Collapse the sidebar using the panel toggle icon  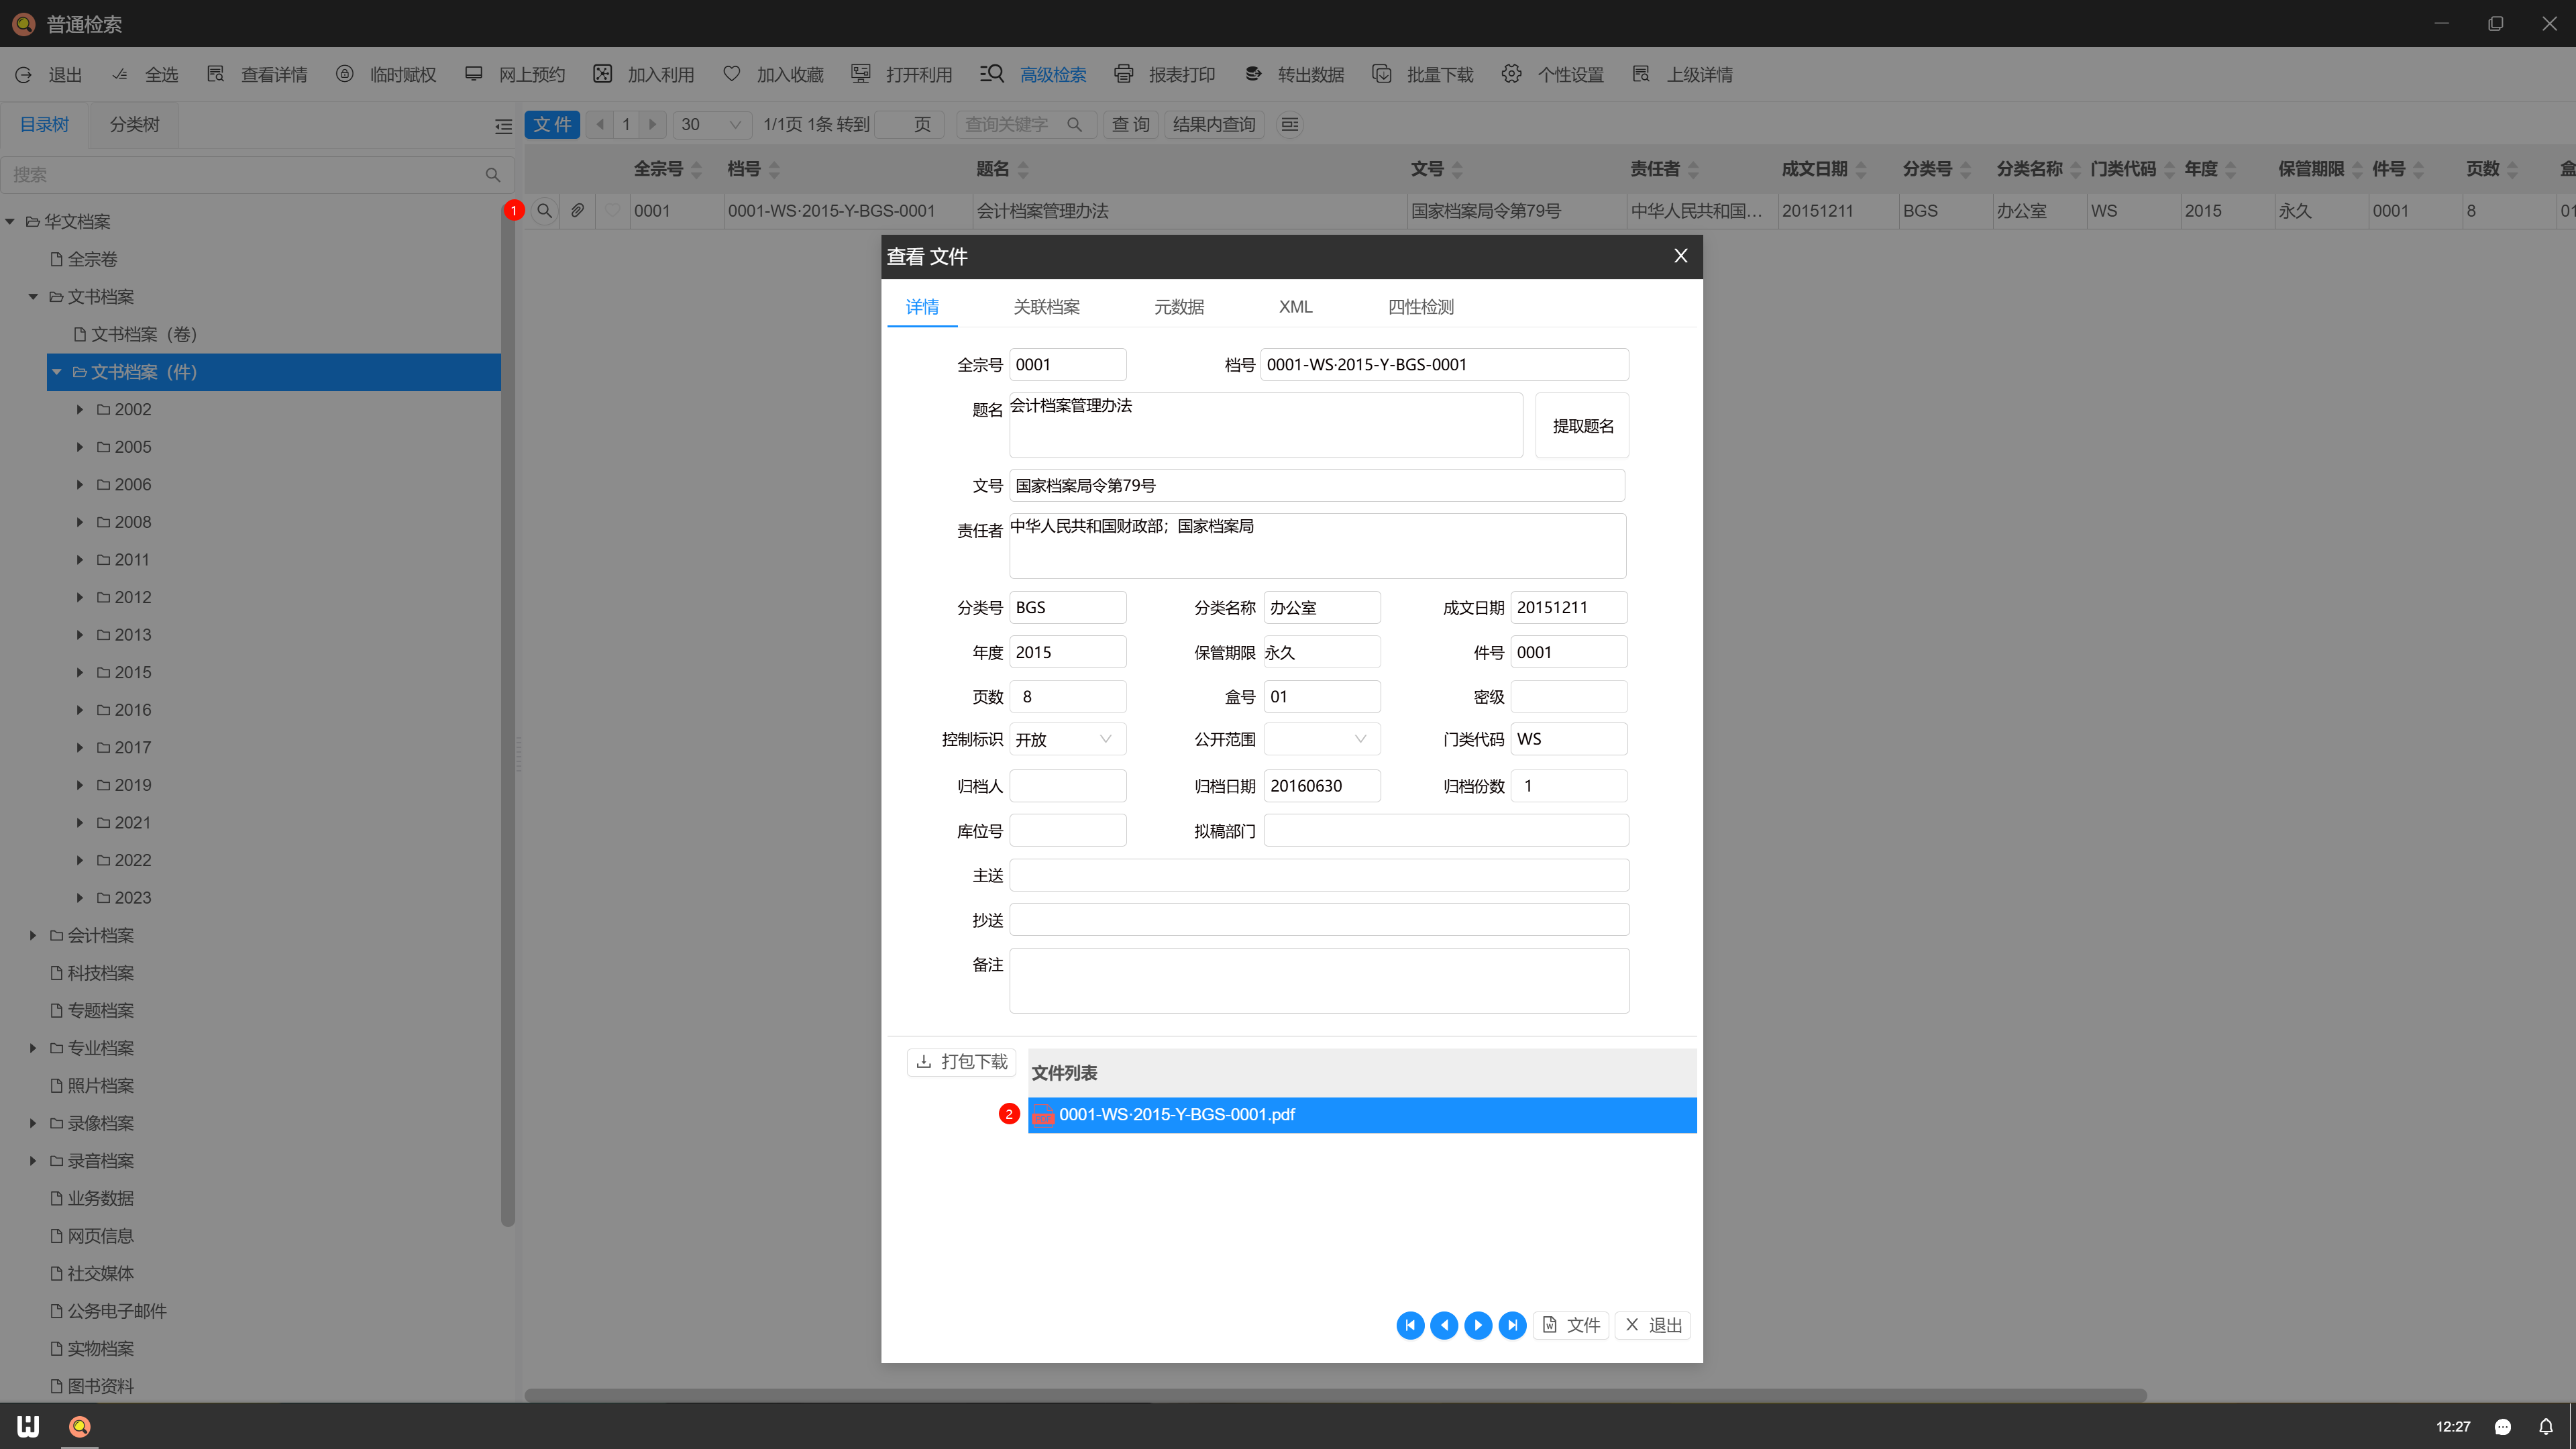pos(503,126)
